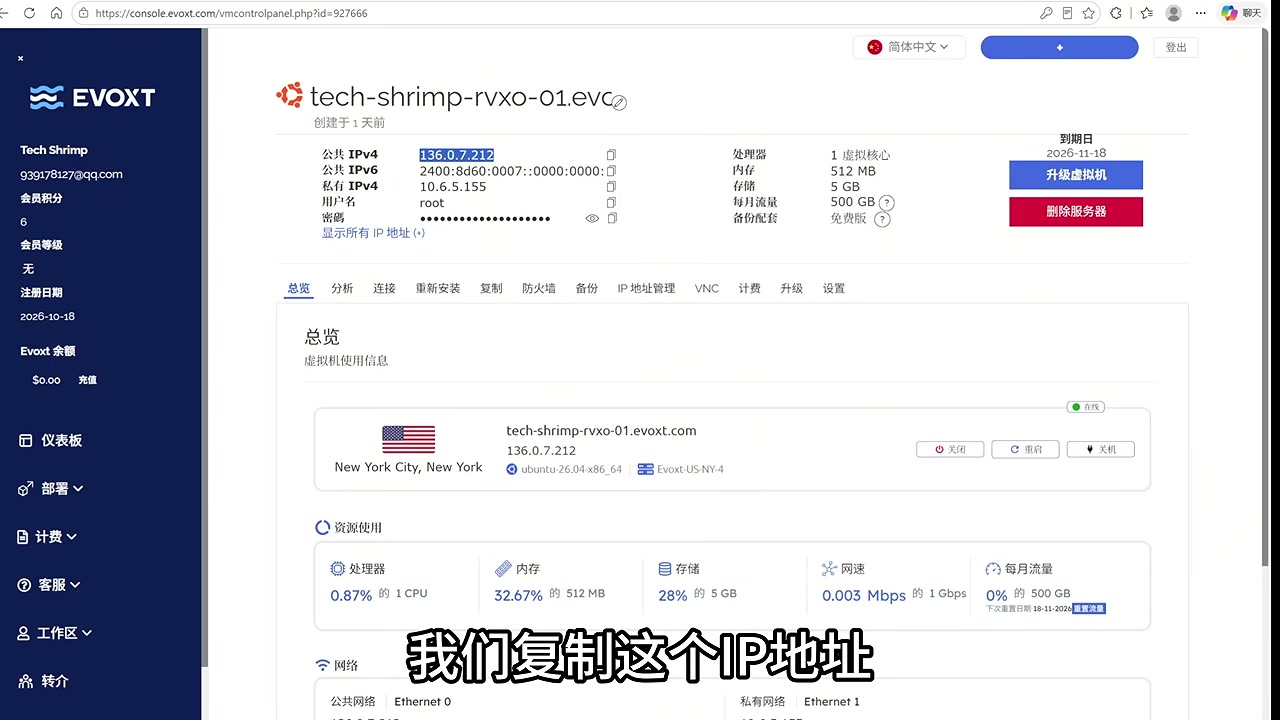Open the VNC tab
The height and width of the screenshot is (720, 1280).
707,288
